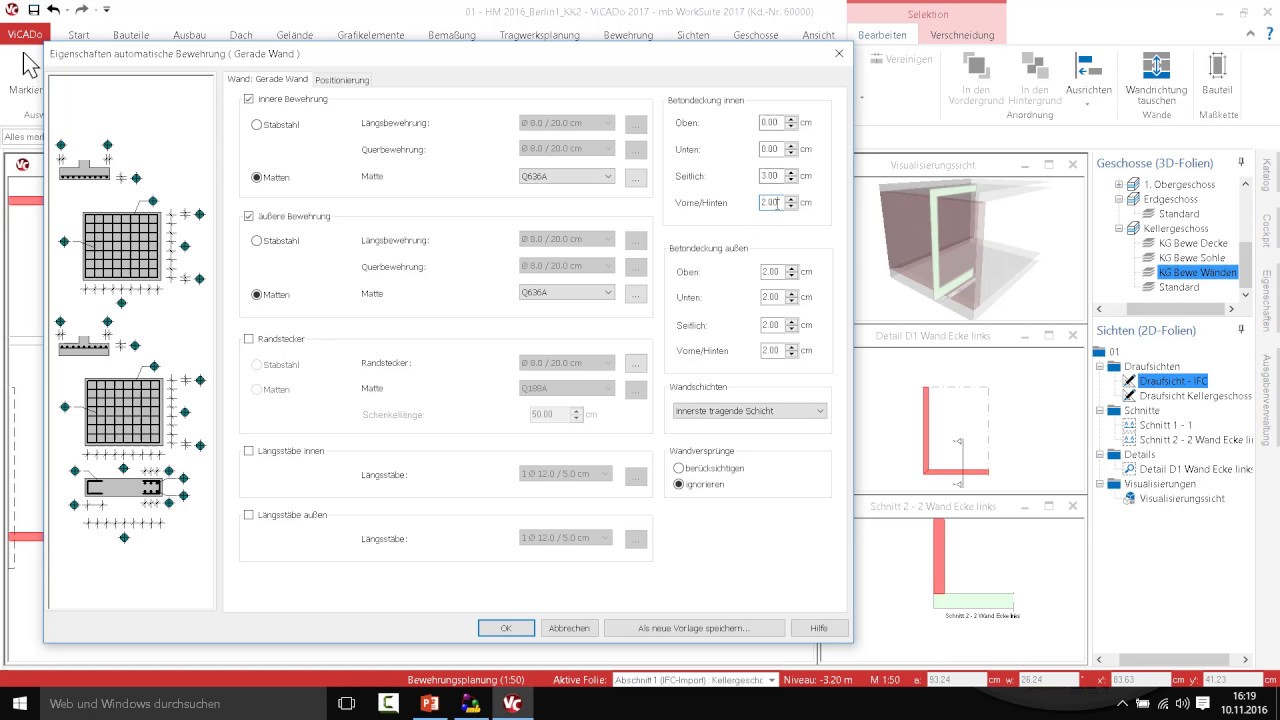
Task: Enable the Randstecker checkbox
Action: coord(249,339)
